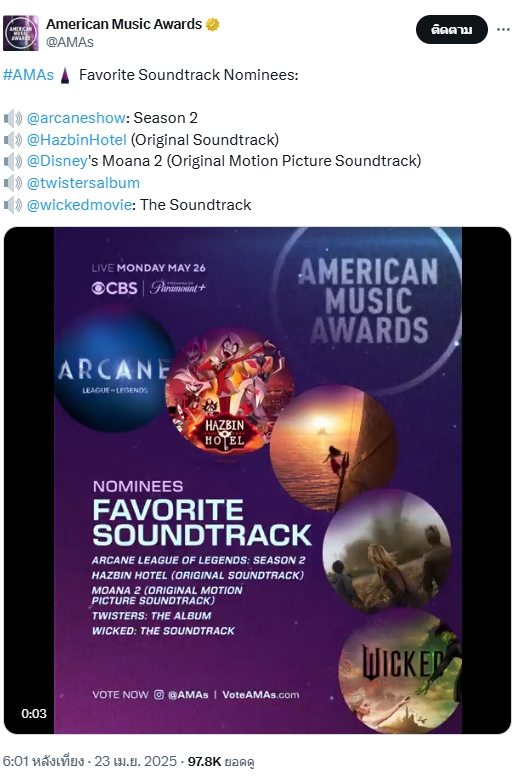Image resolution: width=514 pixels, height=780 pixels.
Task: Click the @AMAs handle under the name
Action: click(x=70, y=42)
